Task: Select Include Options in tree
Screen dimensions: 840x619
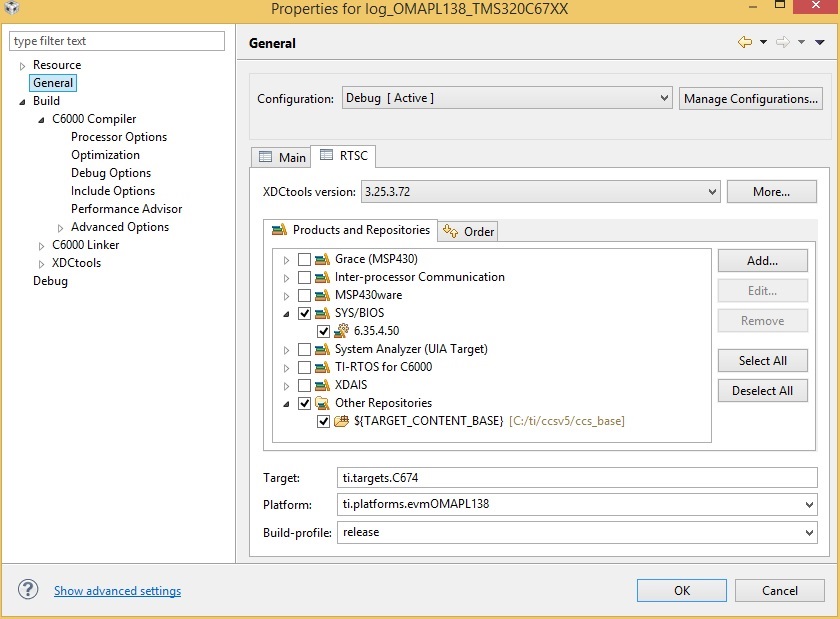Action: click(x=113, y=191)
